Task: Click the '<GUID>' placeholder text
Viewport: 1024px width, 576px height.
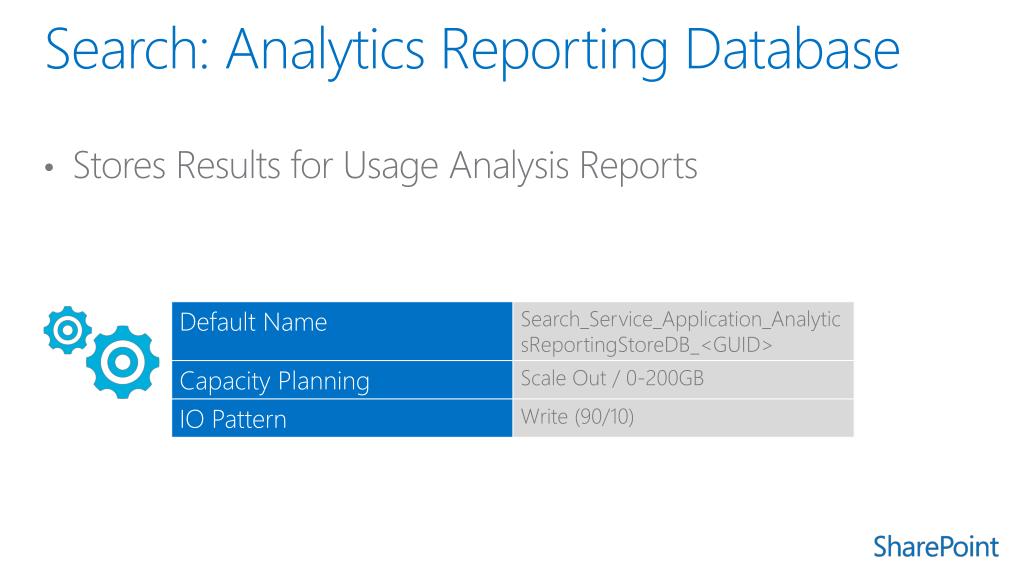Action: 736,345
